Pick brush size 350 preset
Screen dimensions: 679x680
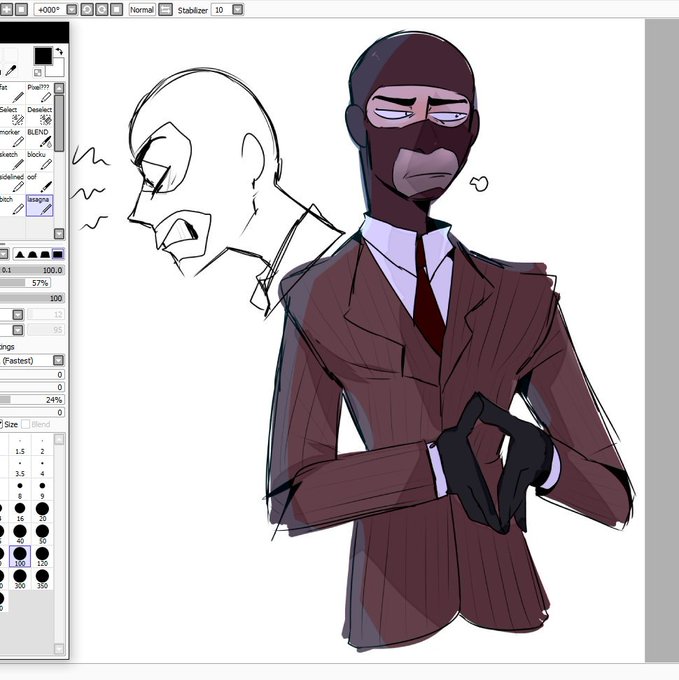pyautogui.click(x=42, y=579)
